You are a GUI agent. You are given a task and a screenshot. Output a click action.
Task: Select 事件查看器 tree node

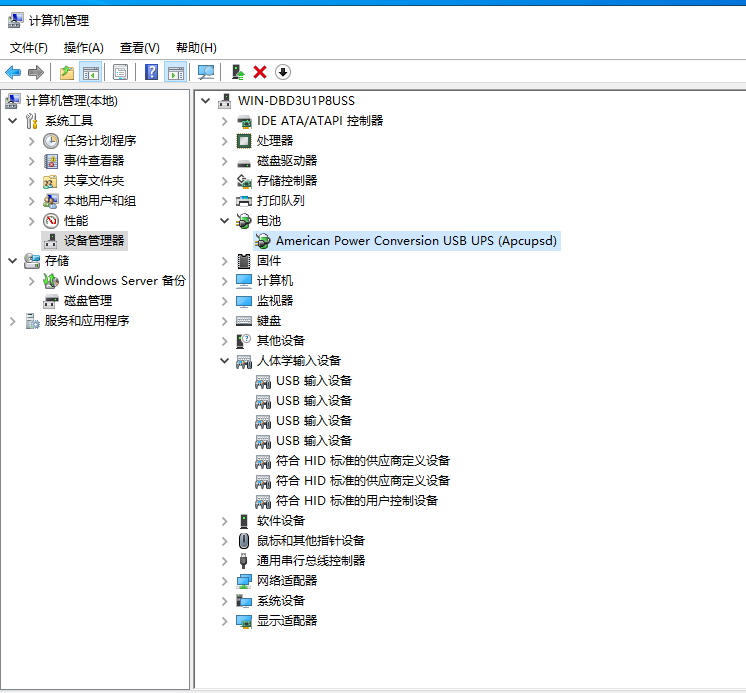coord(94,161)
